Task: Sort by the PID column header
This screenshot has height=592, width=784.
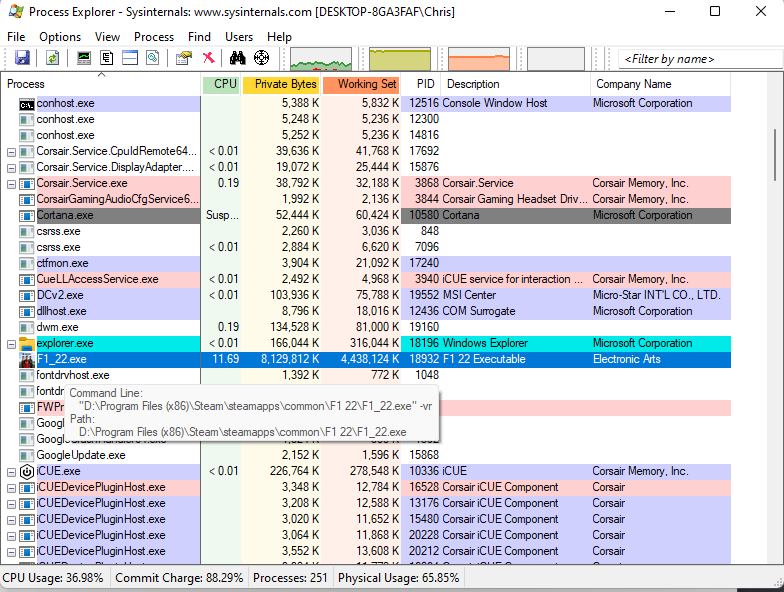Action: point(420,84)
